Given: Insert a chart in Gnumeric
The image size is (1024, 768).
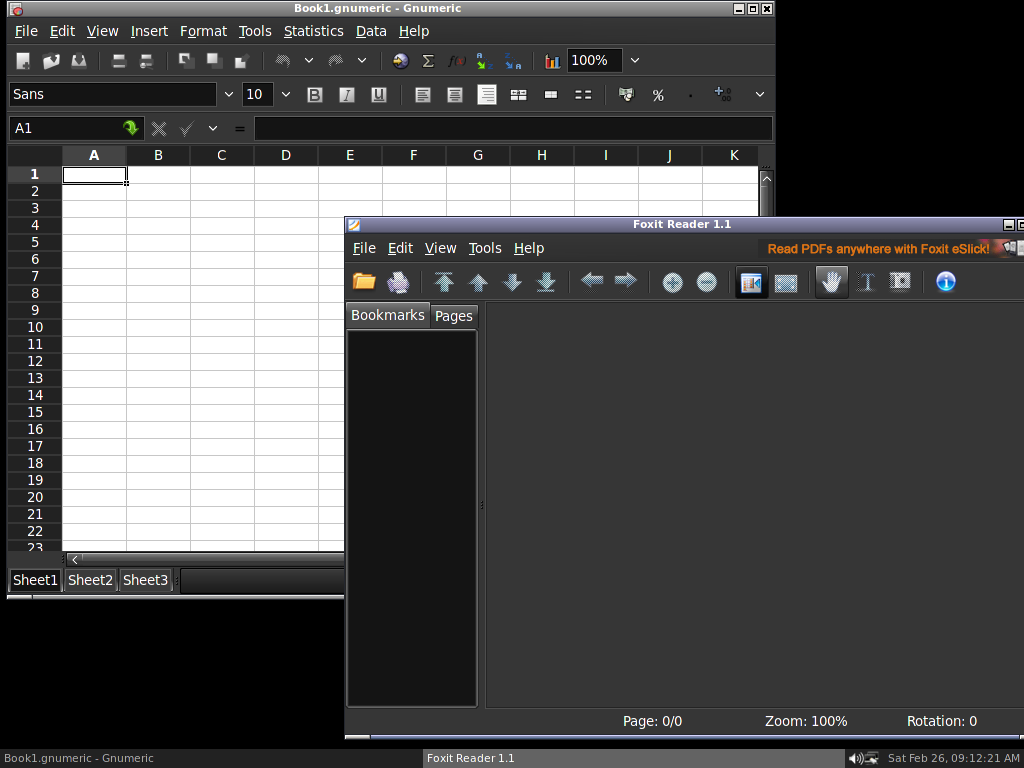Looking at the screenshot, I should [x=552, y=61].
